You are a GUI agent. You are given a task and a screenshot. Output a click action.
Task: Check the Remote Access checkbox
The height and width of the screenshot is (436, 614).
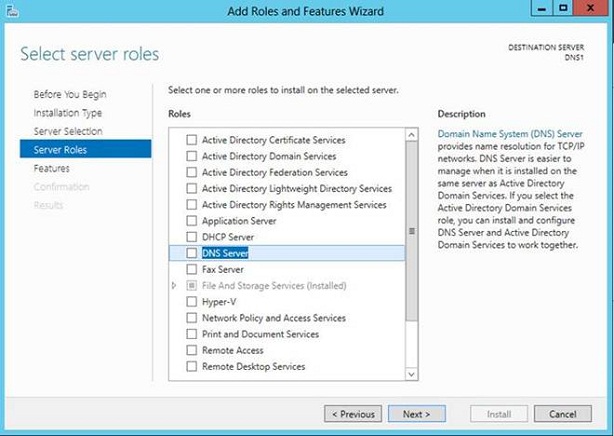click(191, 350)
